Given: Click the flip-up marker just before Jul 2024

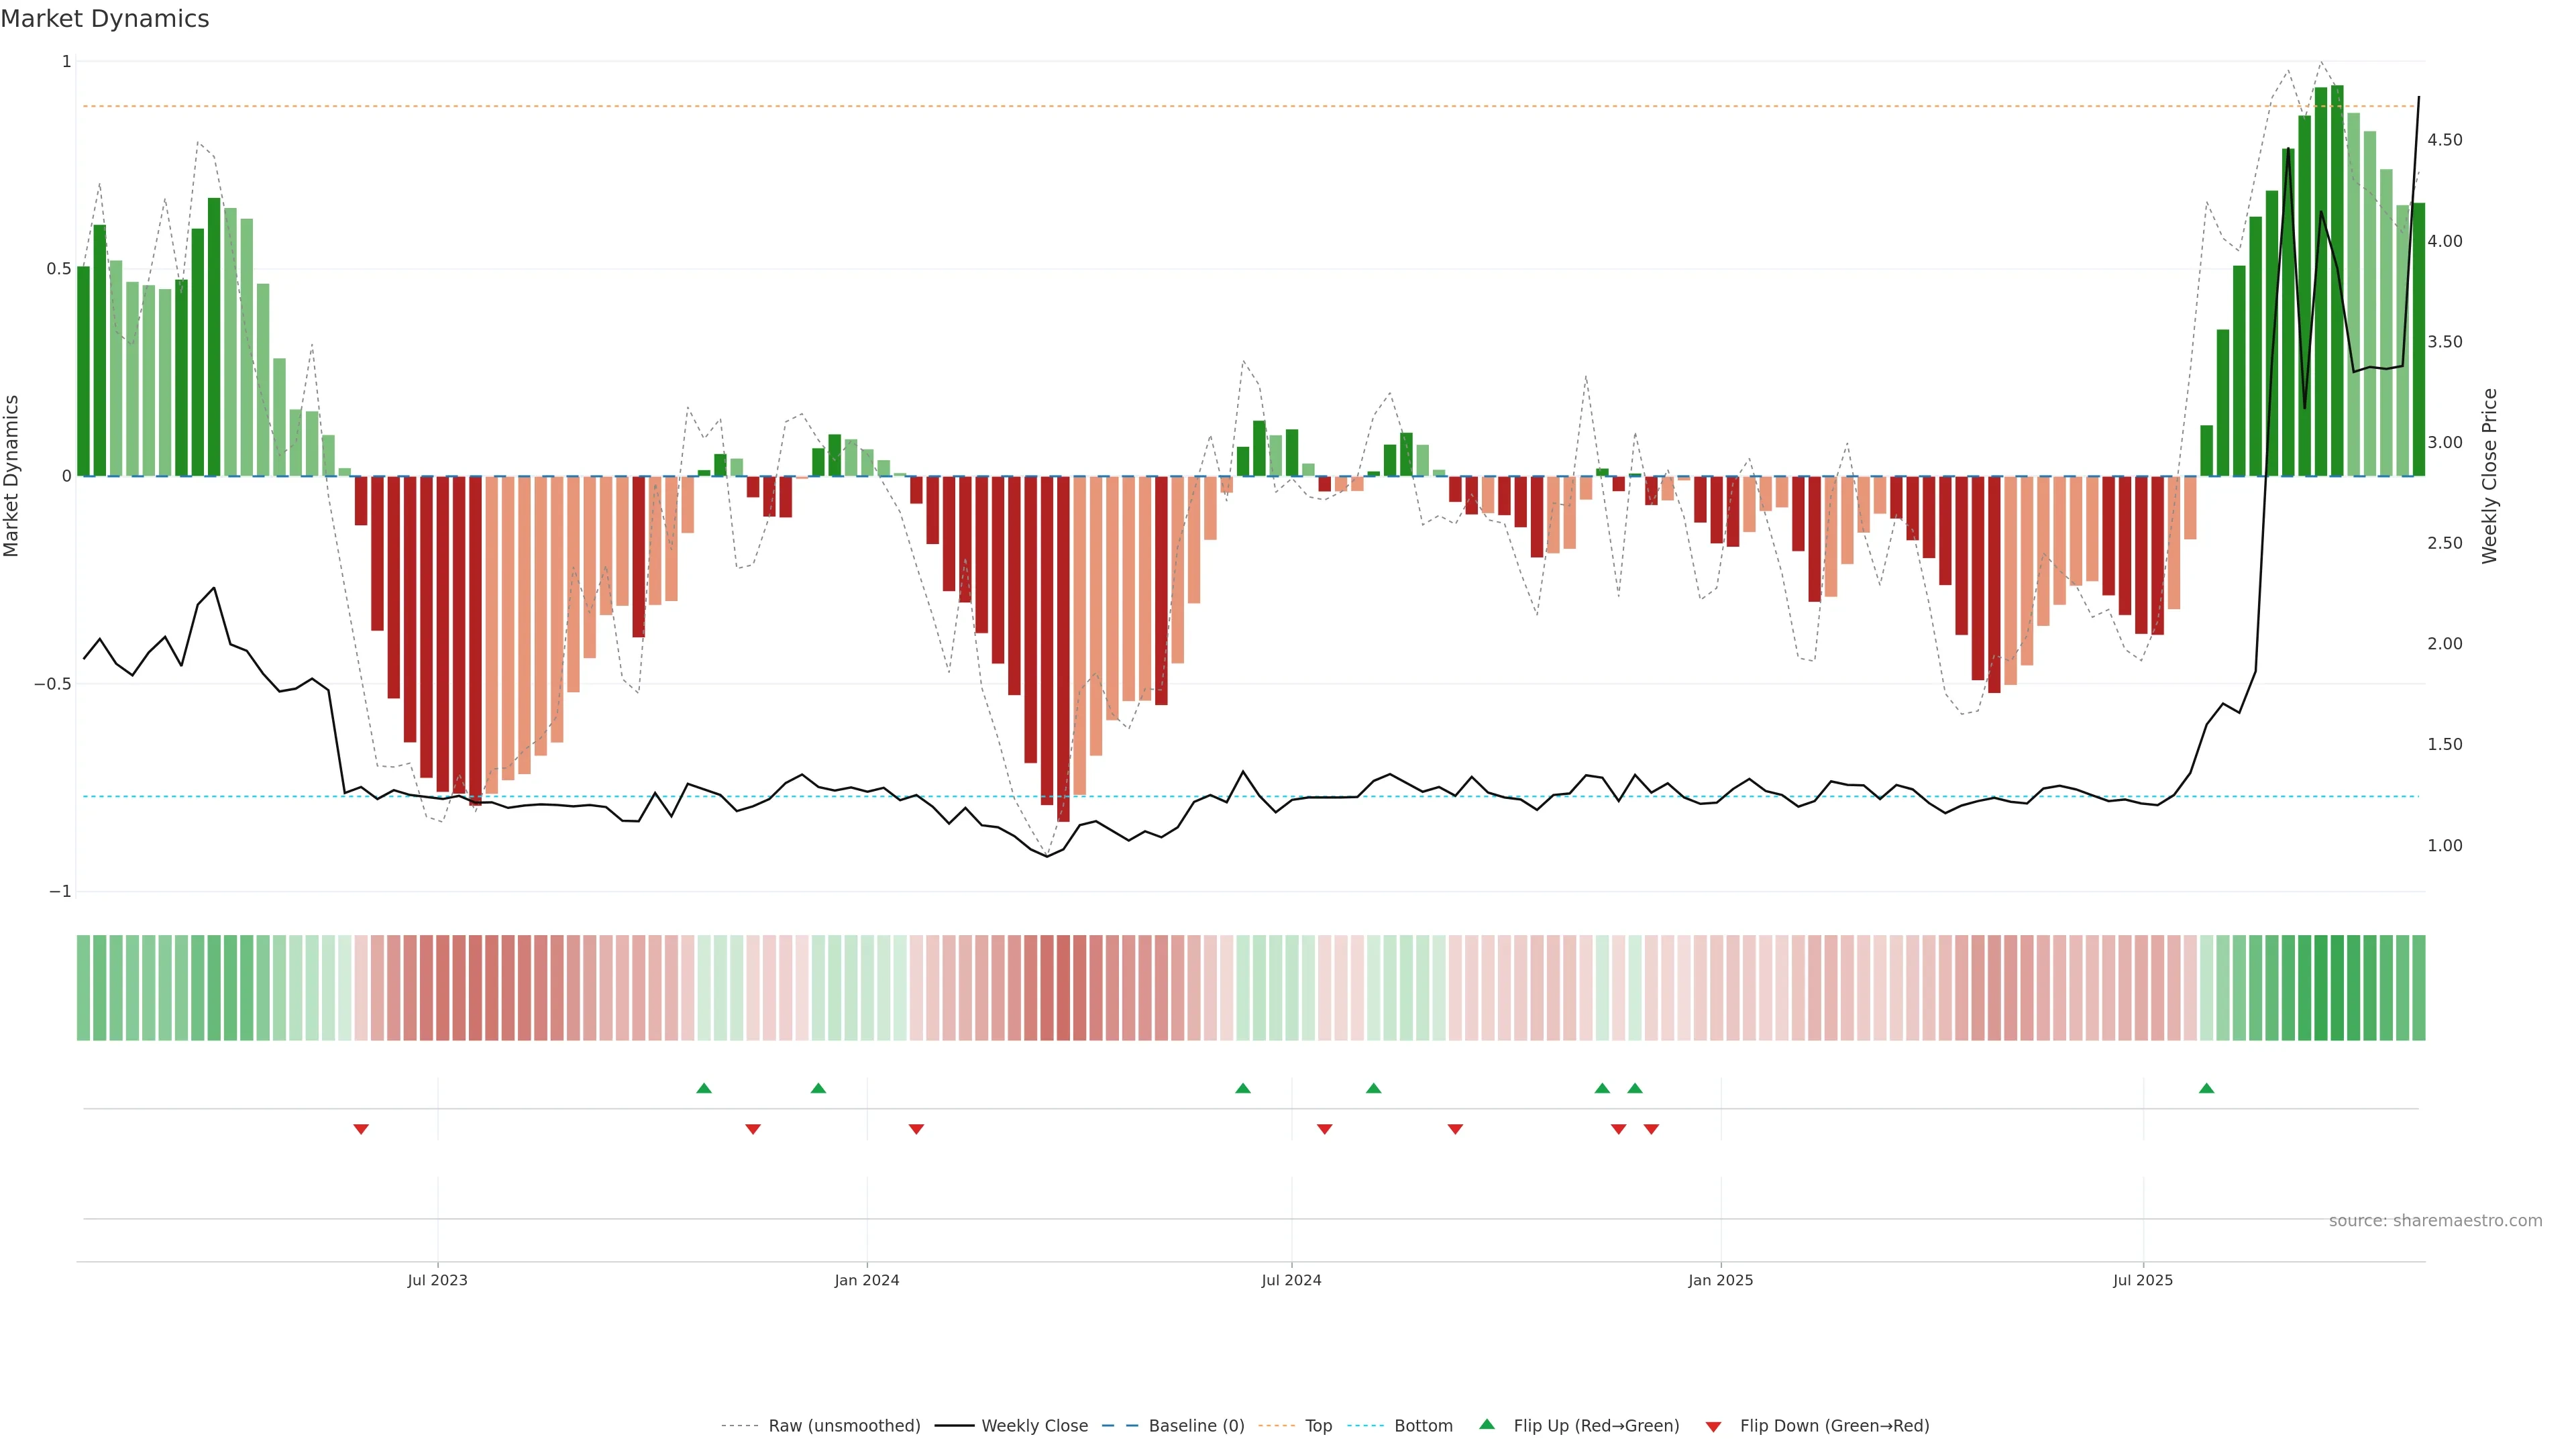Looking at the screenshot, I should [1243, 1088].
